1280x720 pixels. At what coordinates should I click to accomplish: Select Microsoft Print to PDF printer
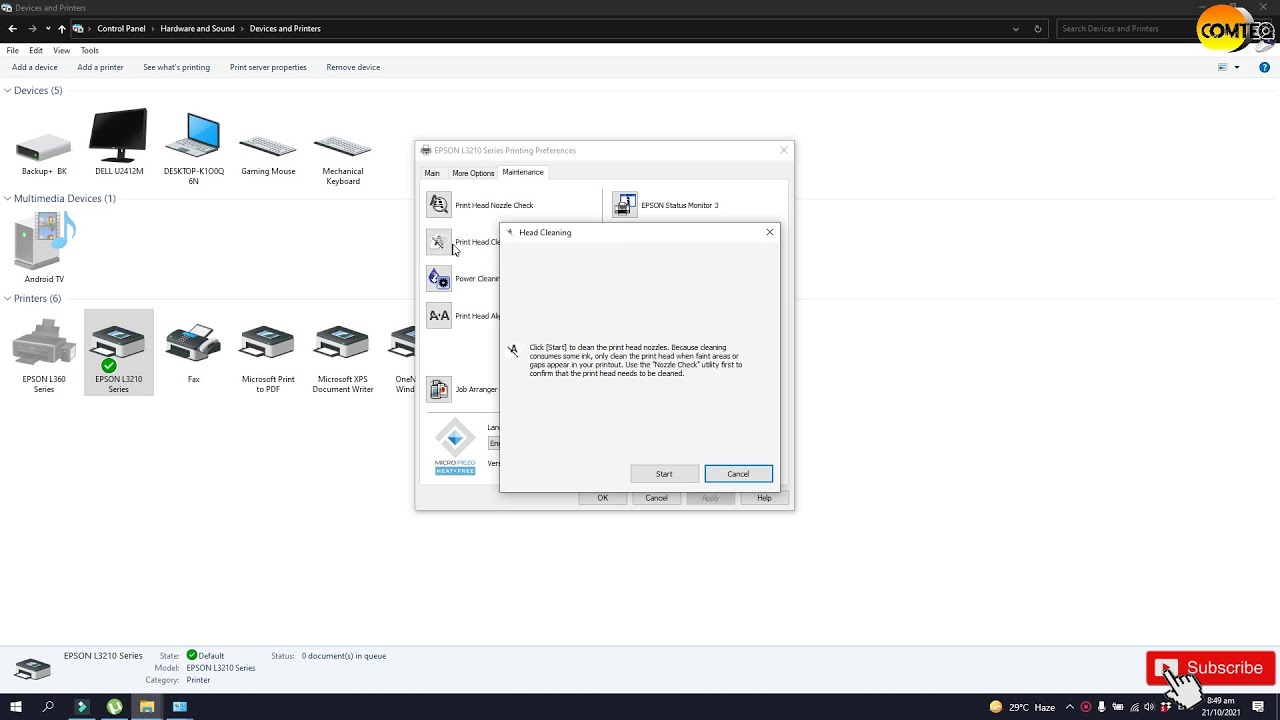tap(268, 356)
